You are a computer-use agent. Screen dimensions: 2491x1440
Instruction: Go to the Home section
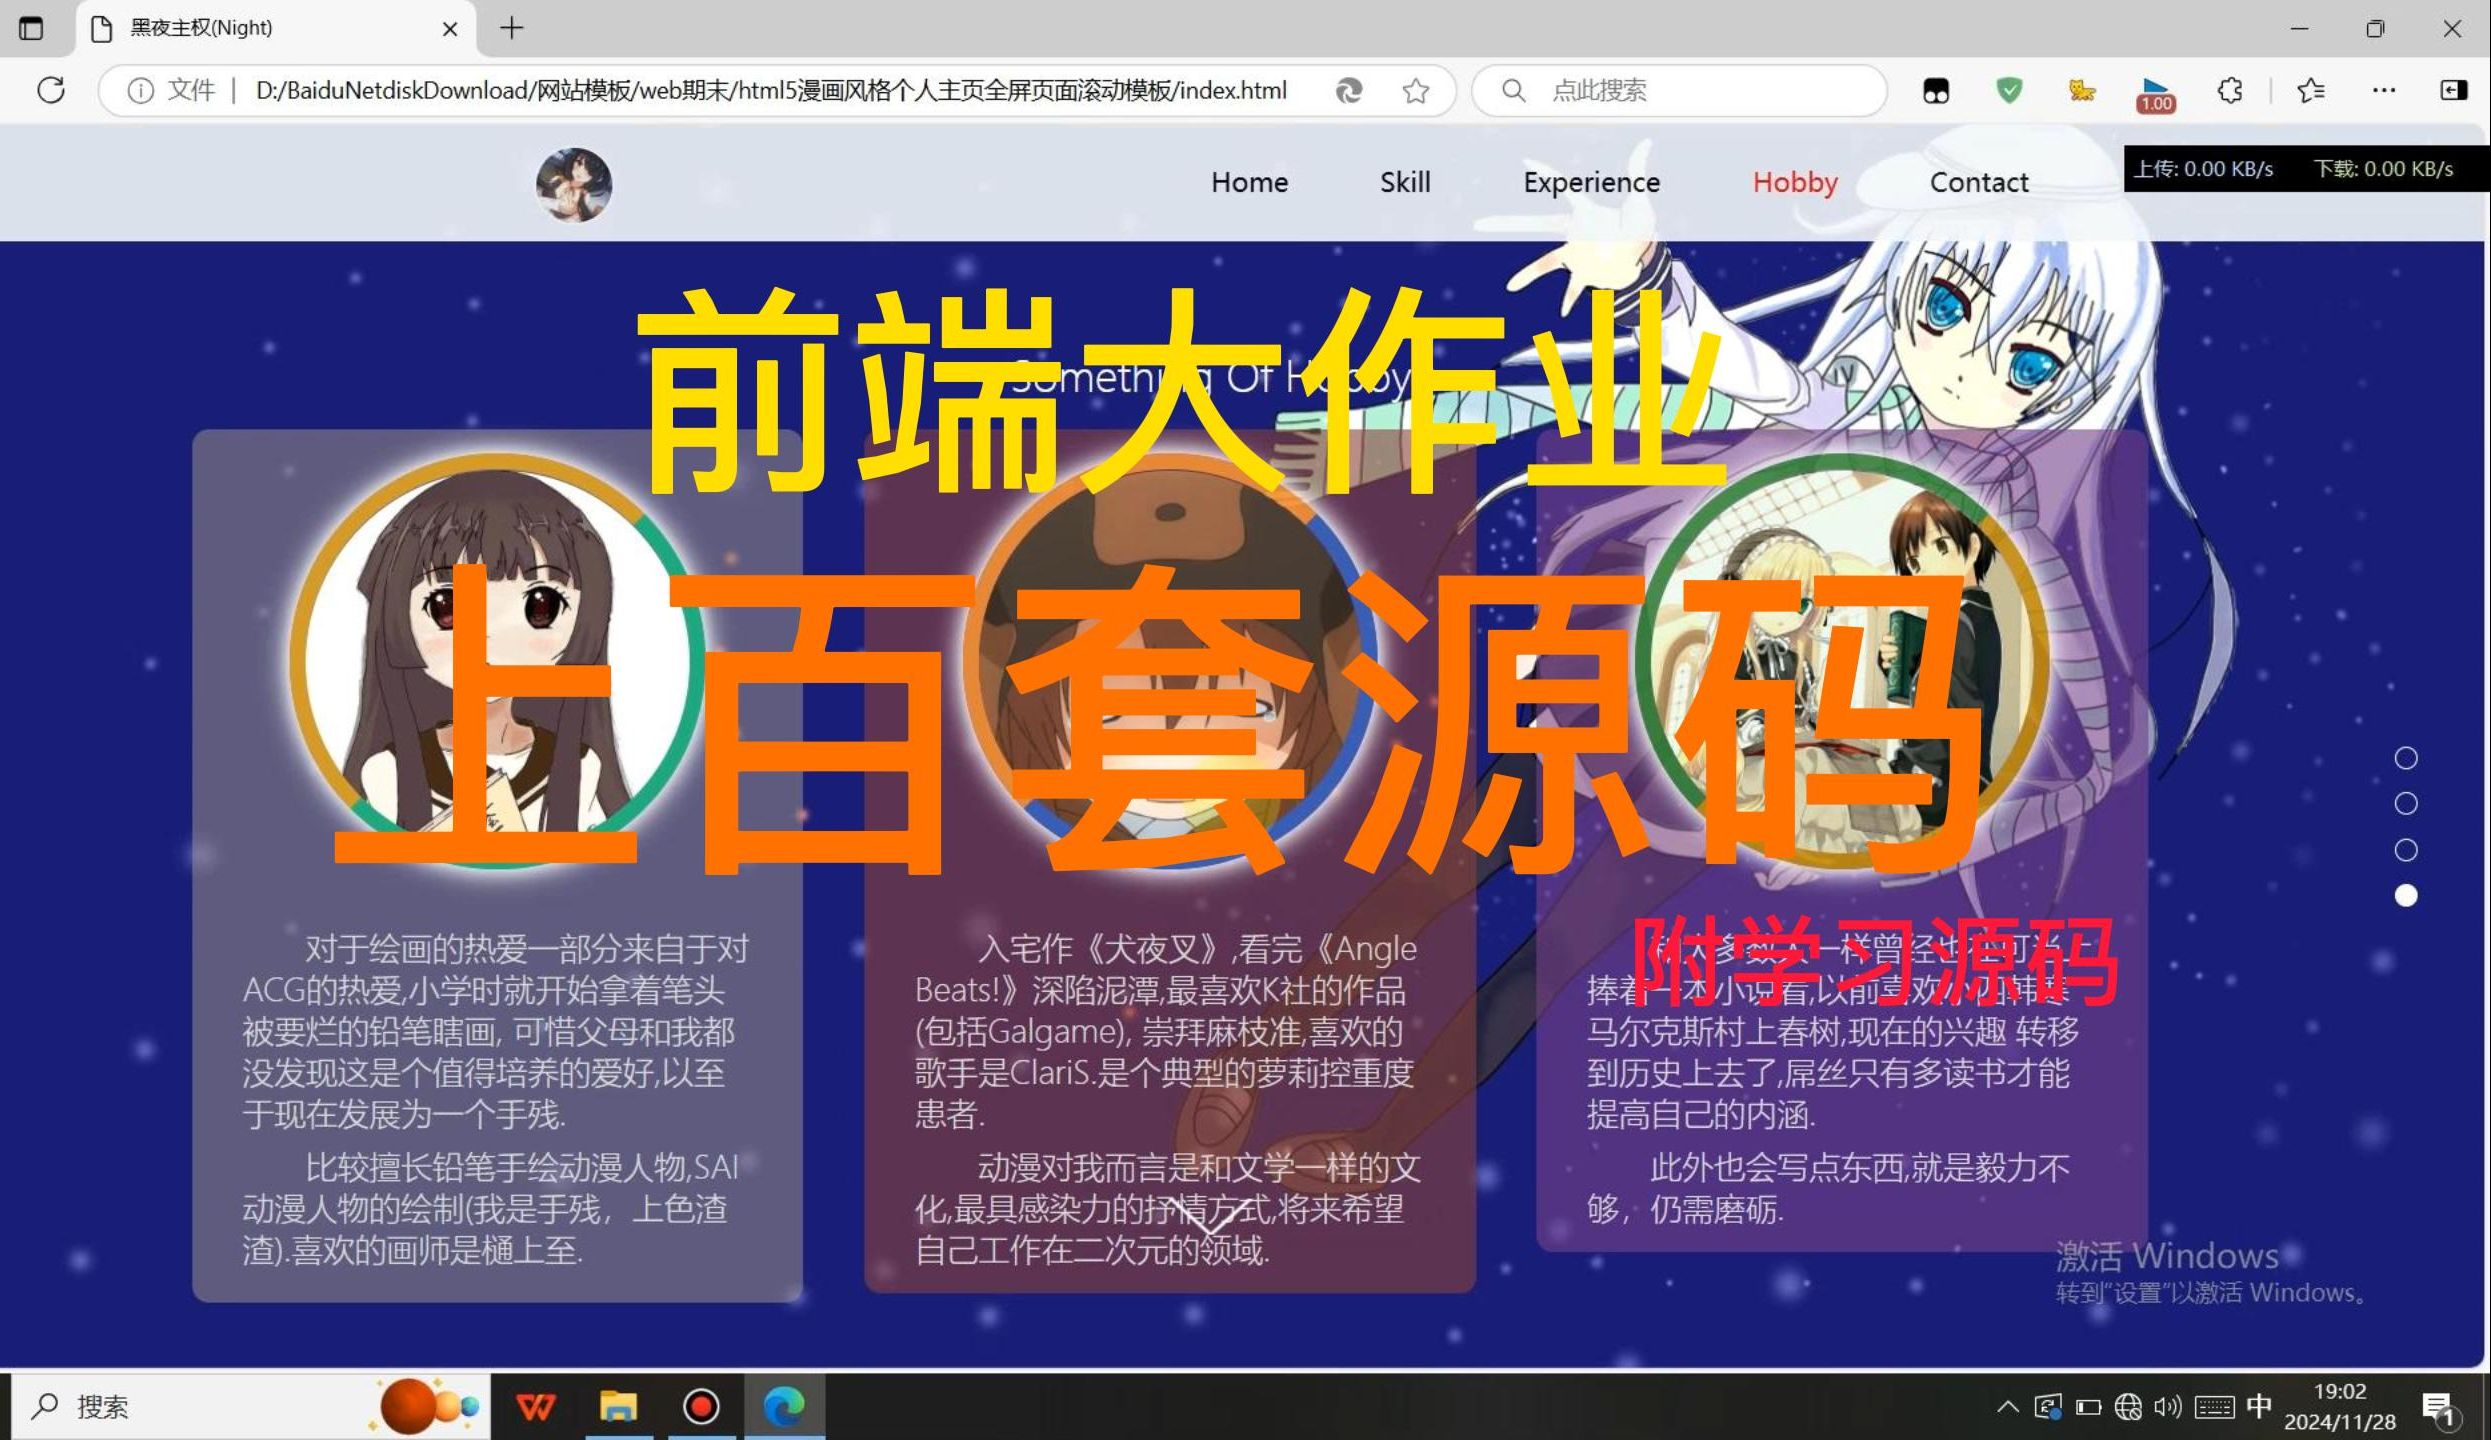1249,182
